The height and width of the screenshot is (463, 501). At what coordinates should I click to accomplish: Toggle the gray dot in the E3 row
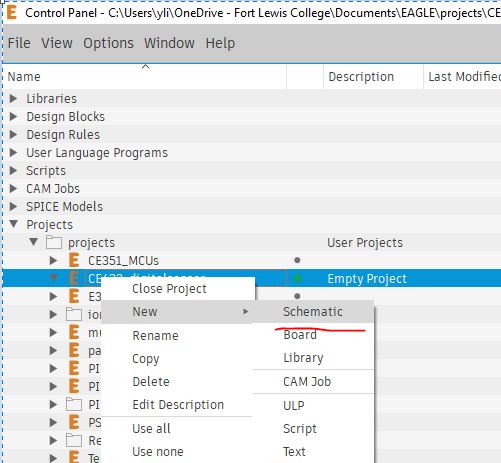[297, 296]
